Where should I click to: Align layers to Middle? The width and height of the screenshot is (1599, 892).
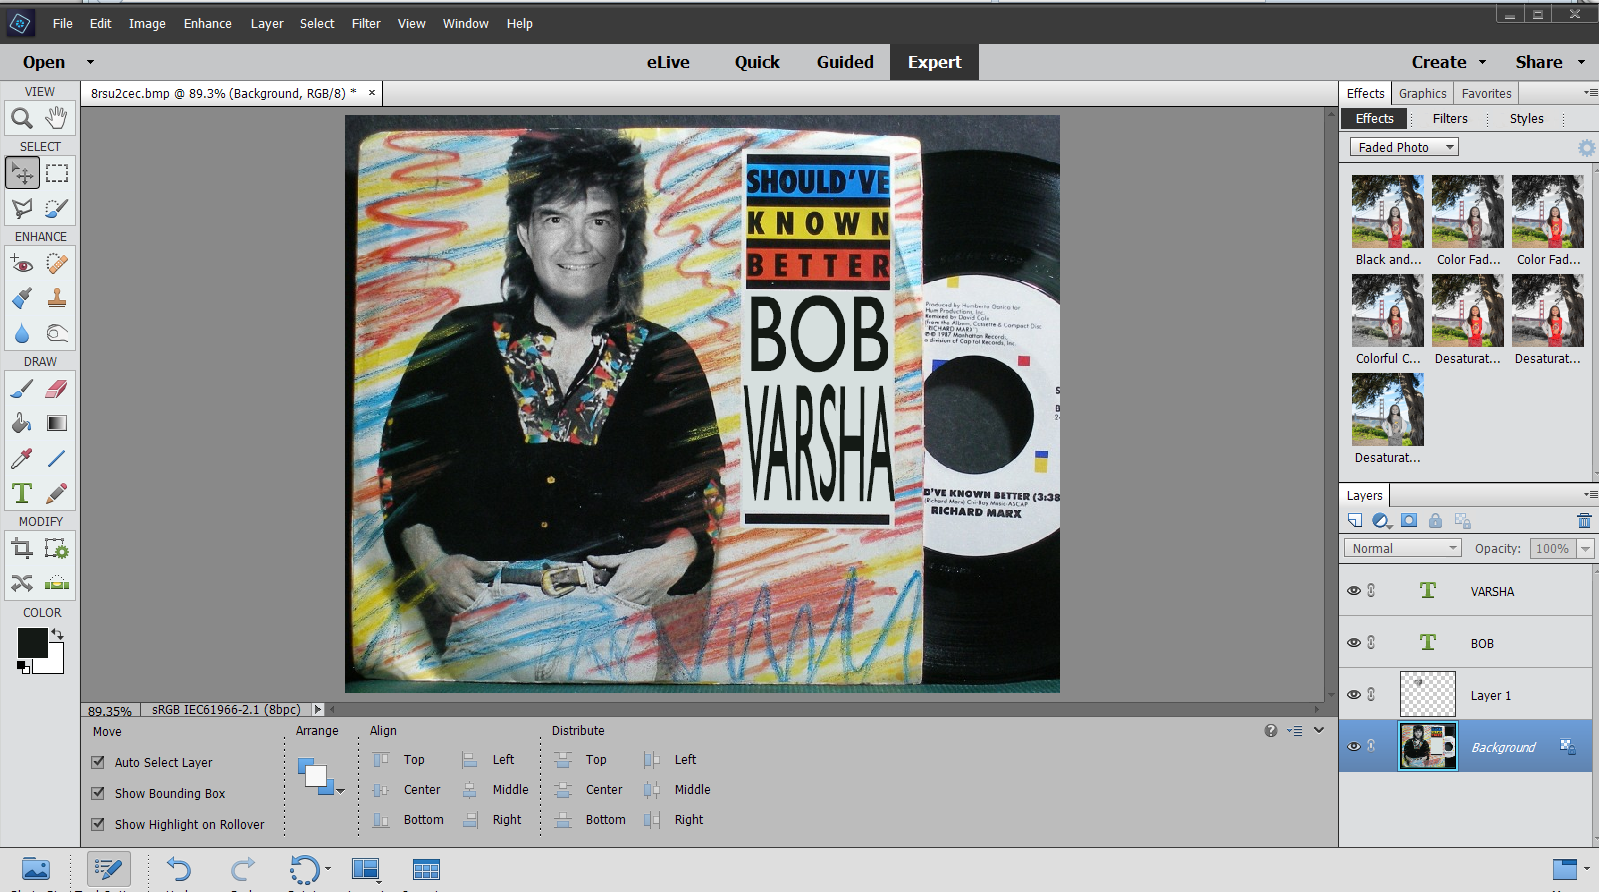pyautogui.click(x=497, y=790)
